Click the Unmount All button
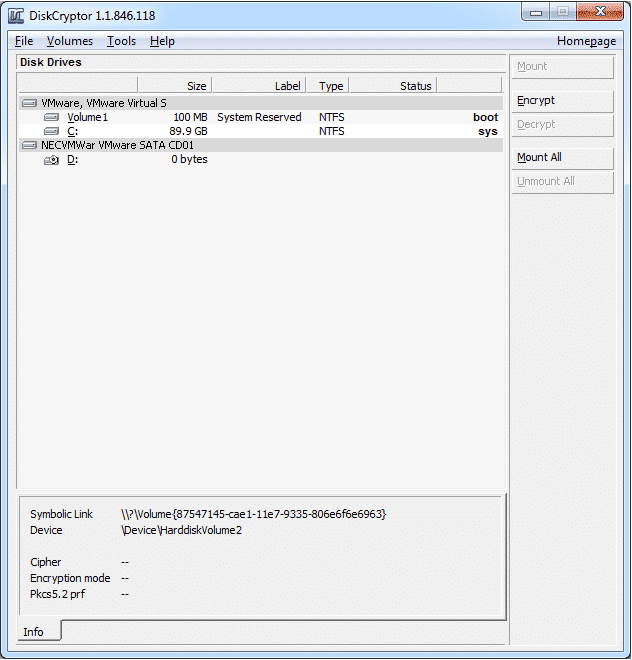632x660 pixels. pos(563,182)
